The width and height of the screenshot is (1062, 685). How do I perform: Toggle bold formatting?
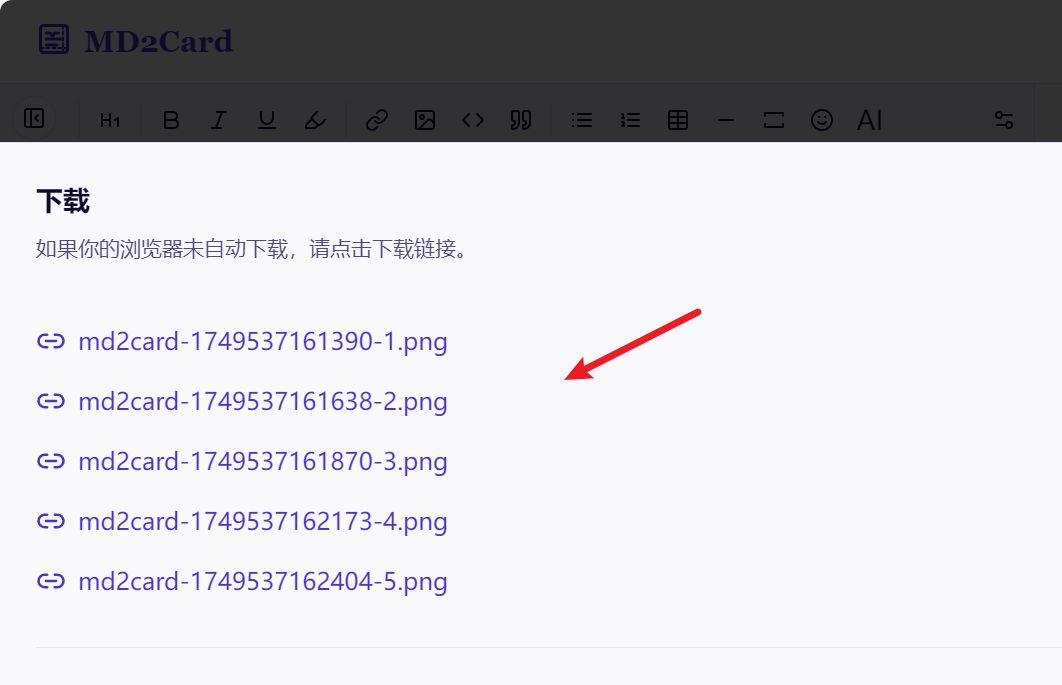[x=171, y=120]
